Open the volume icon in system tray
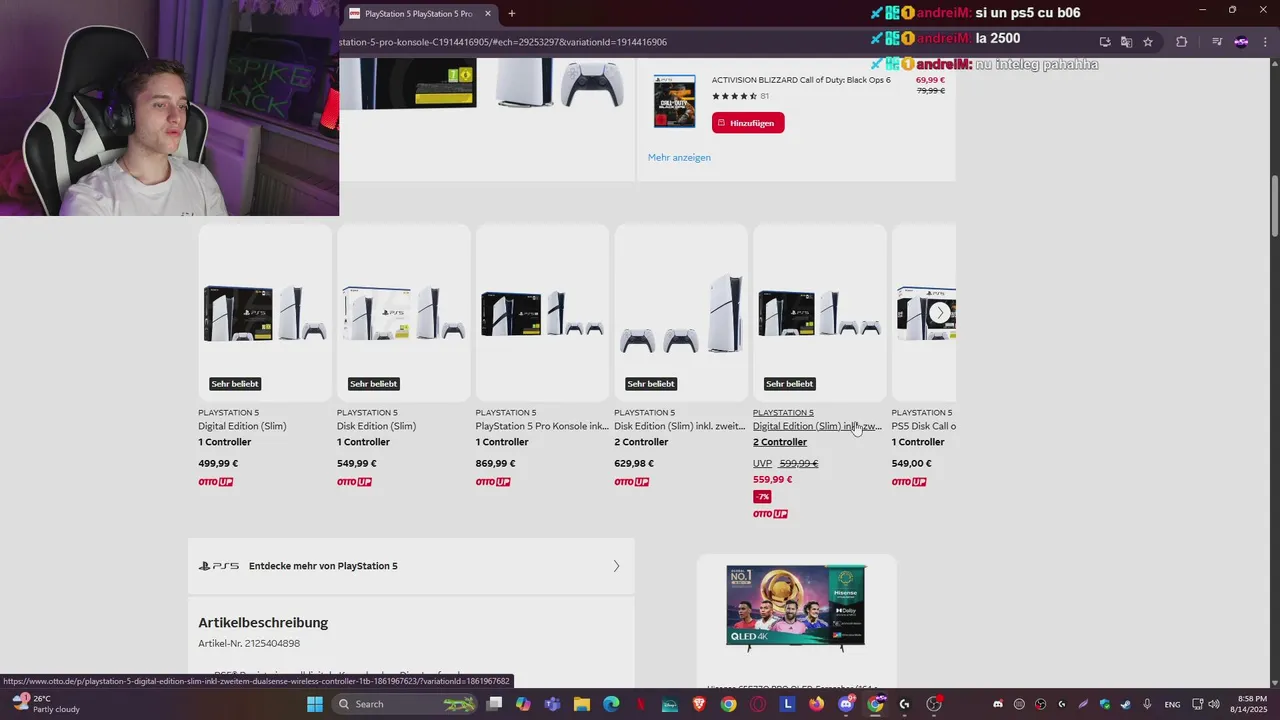Screen dimensions: 1280x720 click(x=1214, y=704)
